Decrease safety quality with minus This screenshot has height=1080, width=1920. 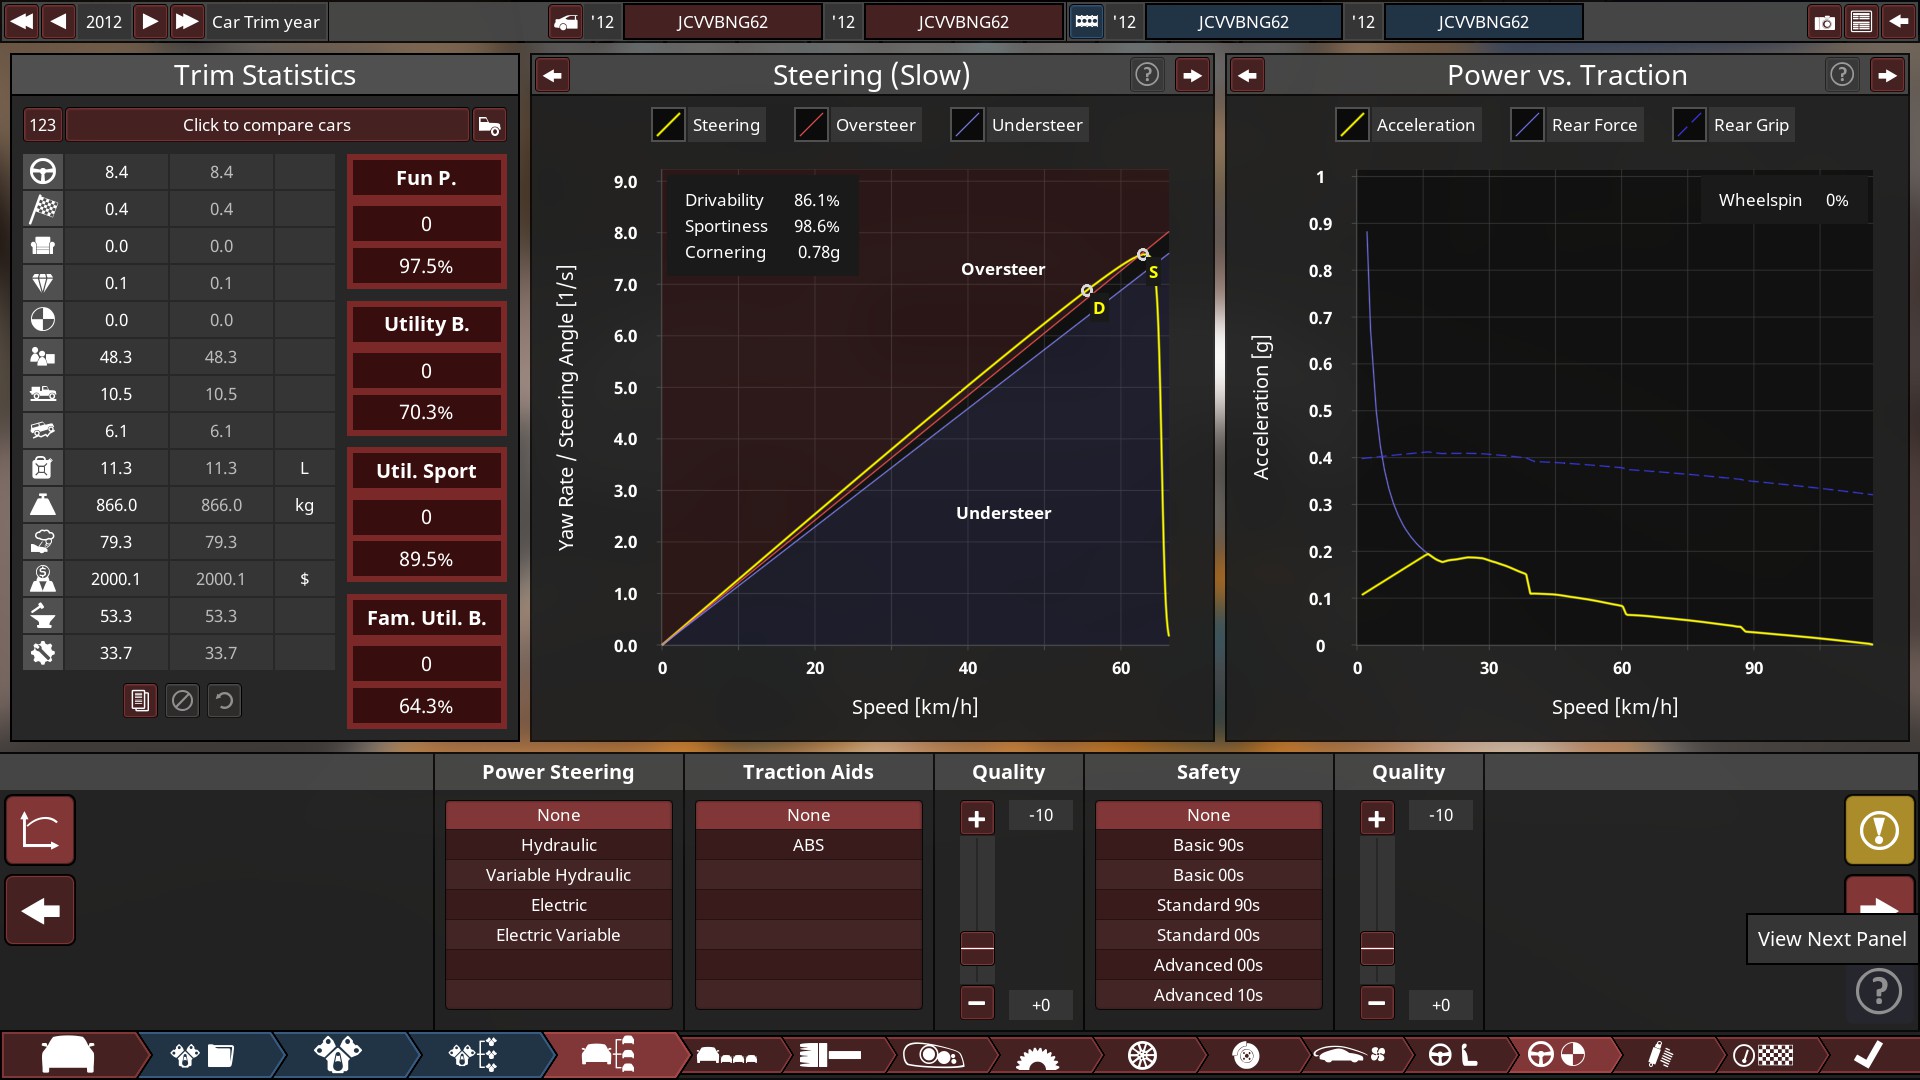(x=1377, y=1002)
